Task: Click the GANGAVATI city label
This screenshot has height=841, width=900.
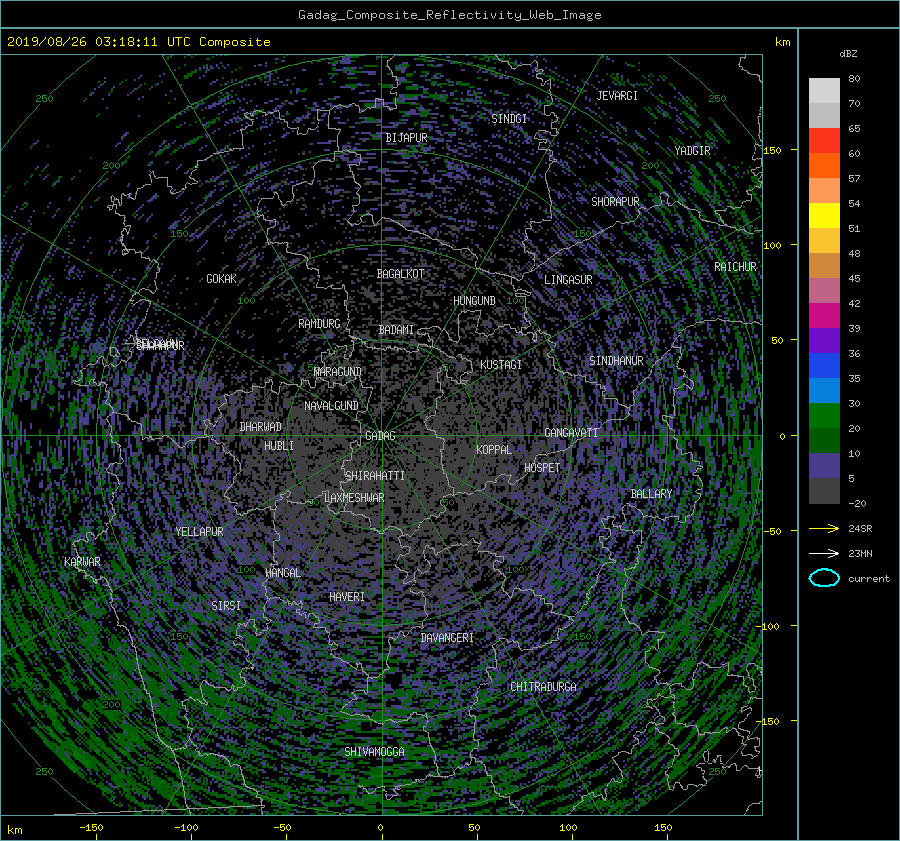Action: point(571,433)
